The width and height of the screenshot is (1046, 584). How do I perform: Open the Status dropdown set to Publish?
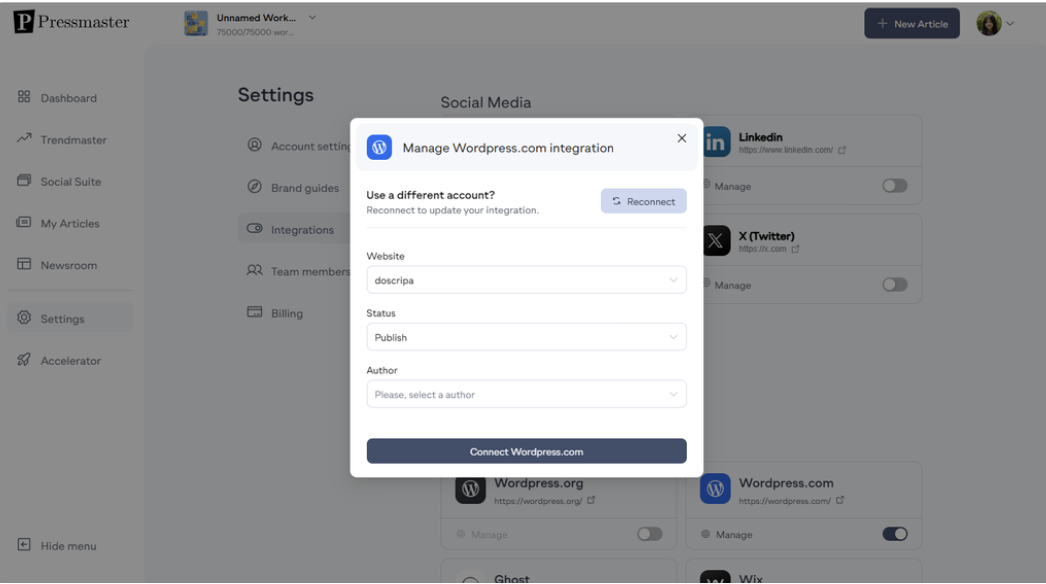click(x=526, y=337)
